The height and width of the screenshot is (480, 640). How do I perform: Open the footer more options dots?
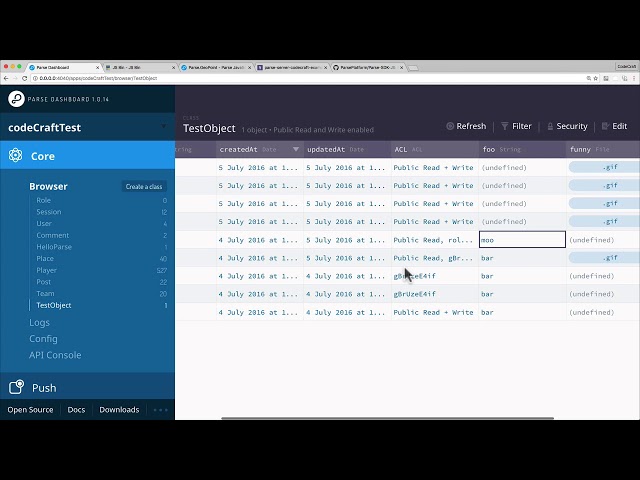[x=160, y=410]
